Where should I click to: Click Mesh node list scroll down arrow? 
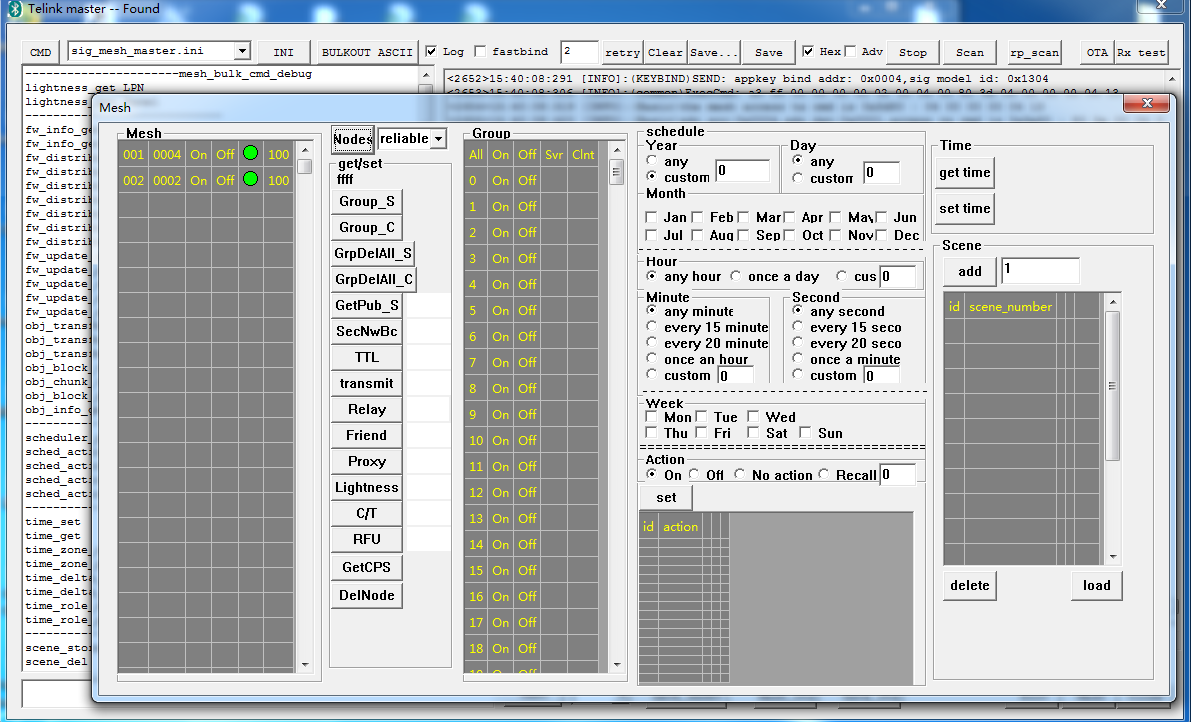click(x=305, y=664)
